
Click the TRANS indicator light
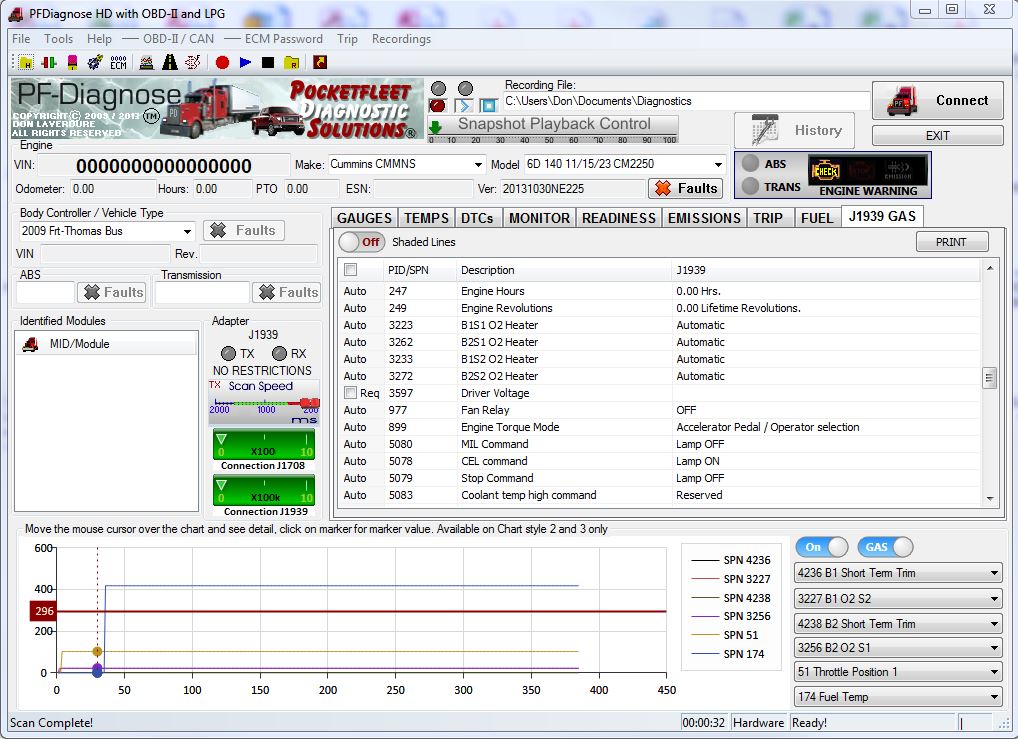[751, 186]
